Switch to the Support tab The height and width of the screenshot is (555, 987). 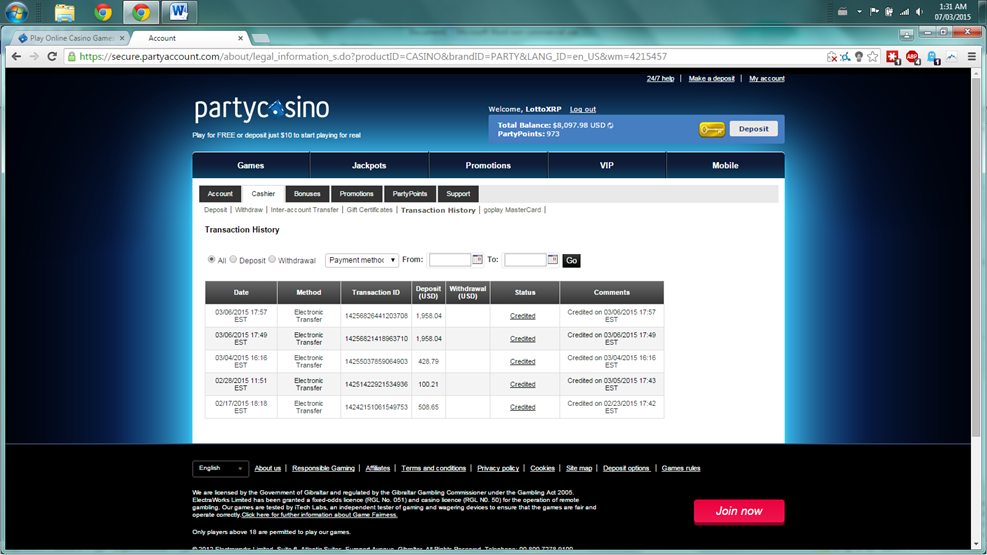(458, 194)
